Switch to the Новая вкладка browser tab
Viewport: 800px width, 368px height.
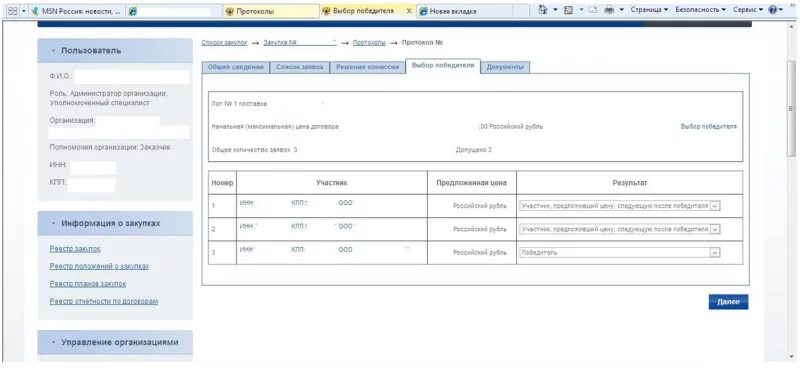point(464,11)
